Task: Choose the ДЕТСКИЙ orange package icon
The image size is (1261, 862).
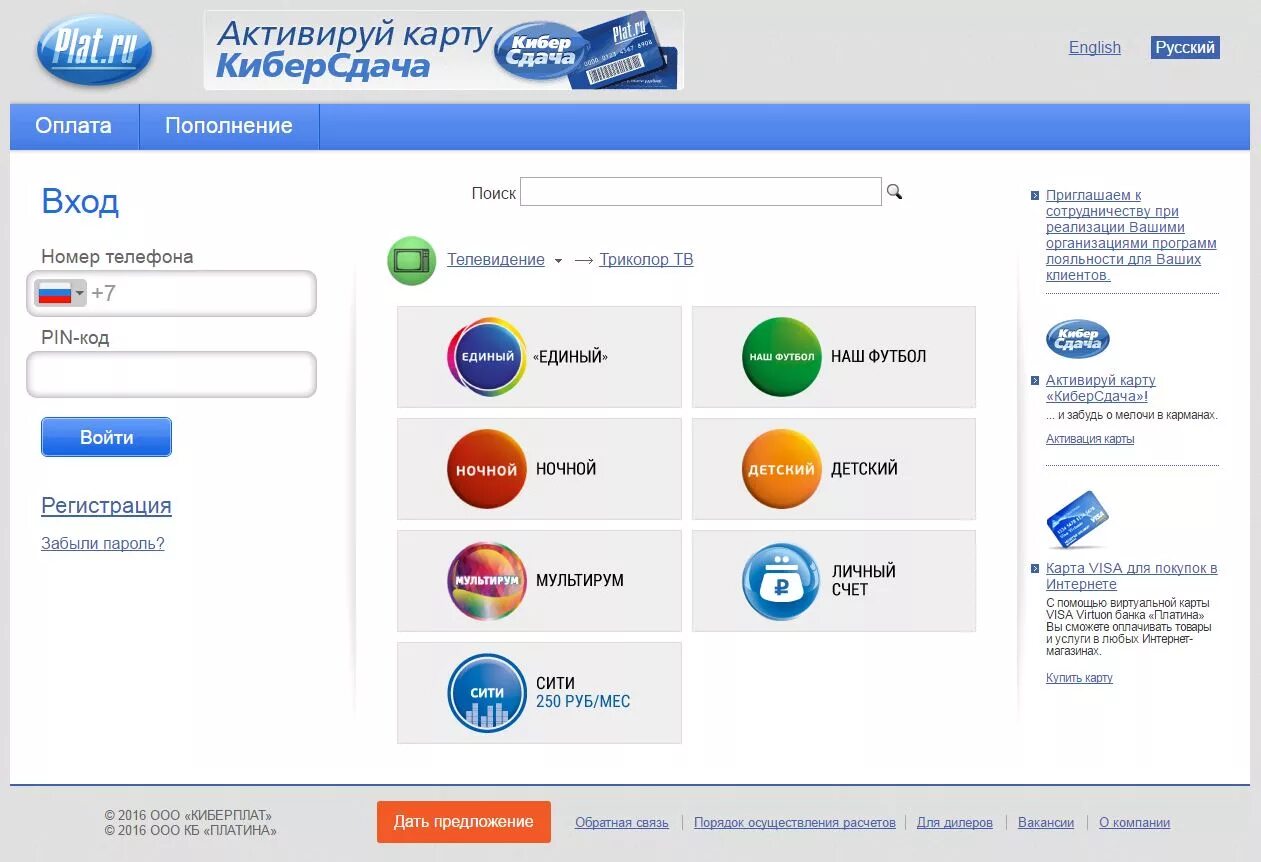Action: [781, 469]
